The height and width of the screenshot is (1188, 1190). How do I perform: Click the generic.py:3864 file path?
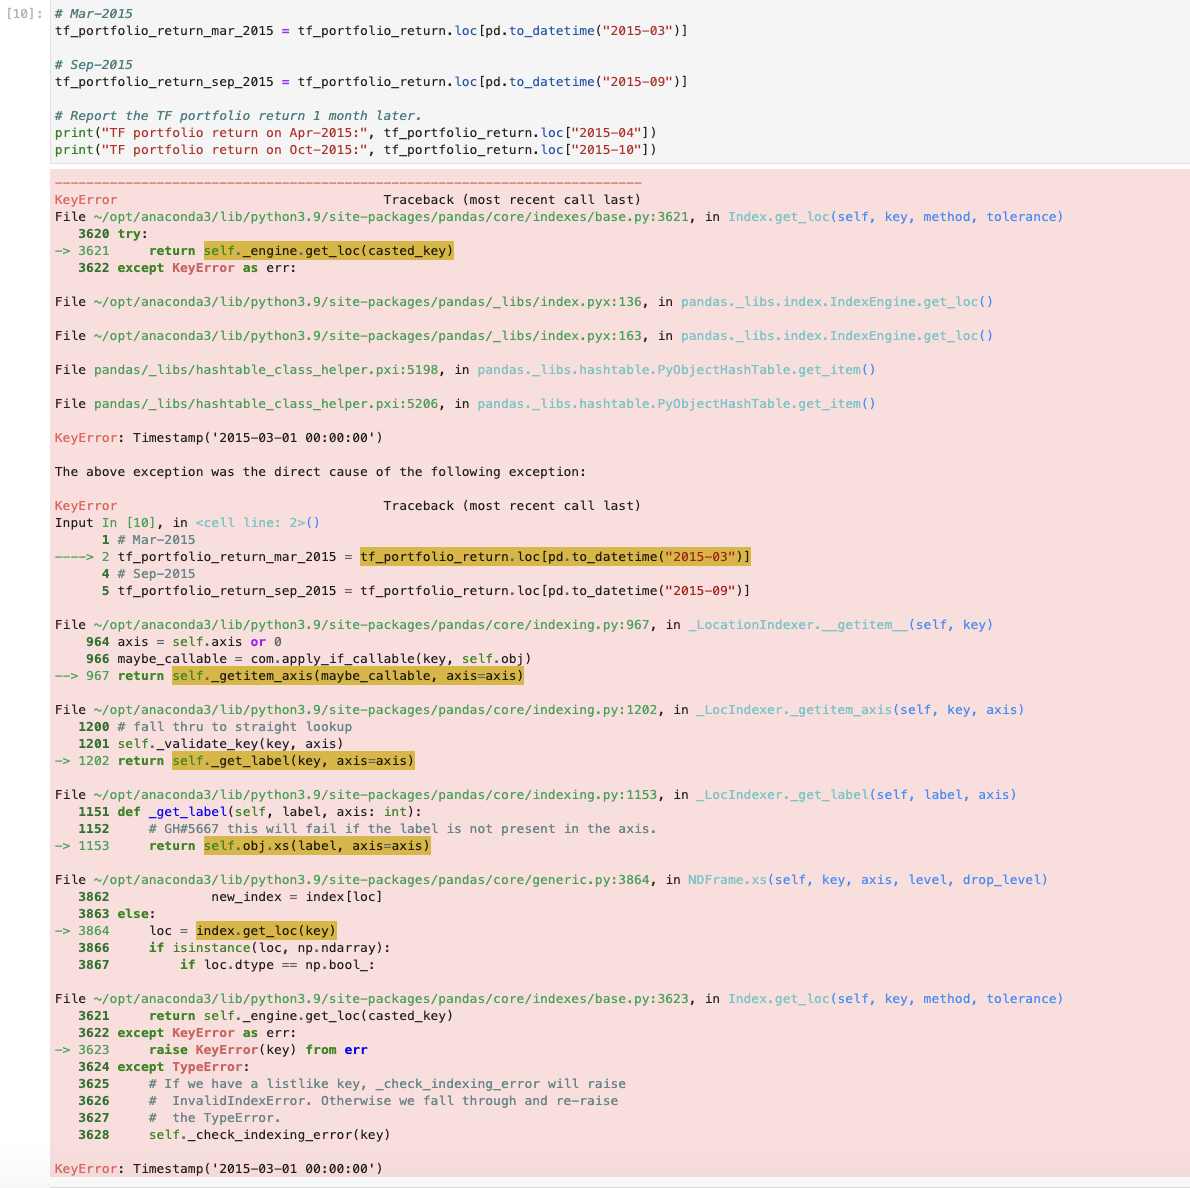tap(371, 880)
